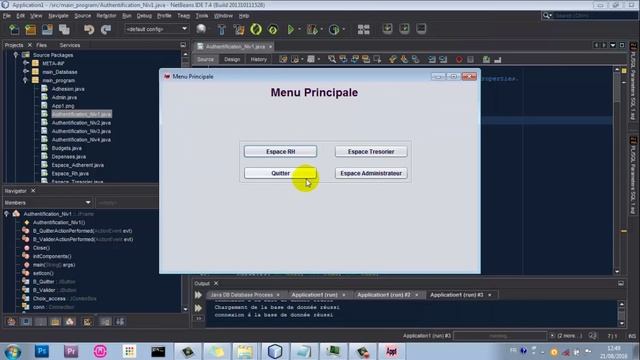The height and width of the screenshot is (360, 640).
Task: Select Adhesion.java in project tree
Action: coord(68,89)
